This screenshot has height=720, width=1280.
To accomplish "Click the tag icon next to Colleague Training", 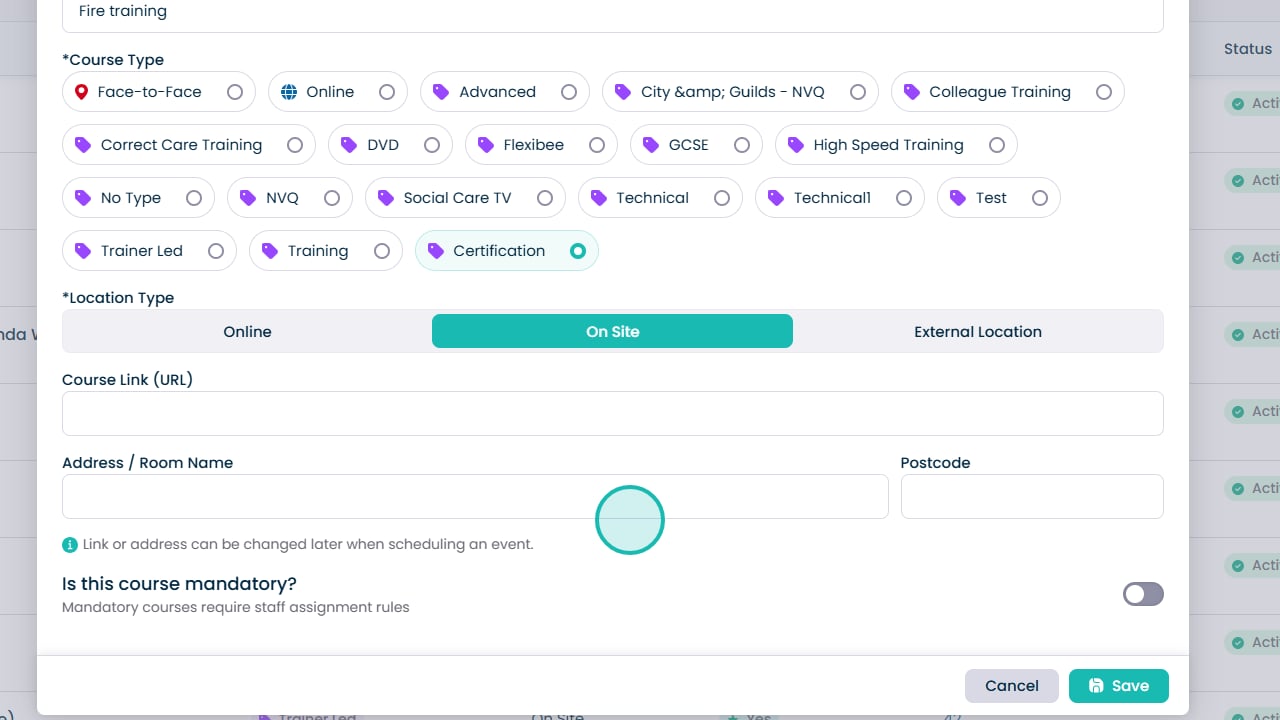I will [911, 92].
